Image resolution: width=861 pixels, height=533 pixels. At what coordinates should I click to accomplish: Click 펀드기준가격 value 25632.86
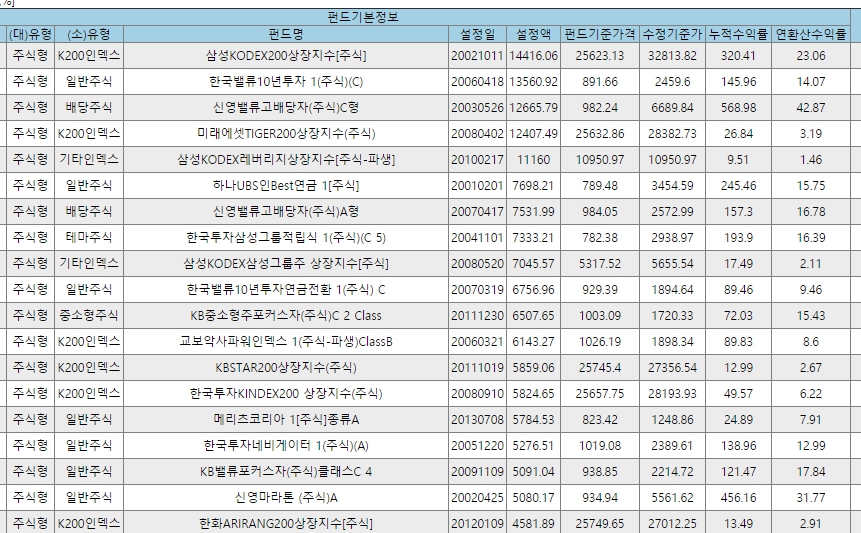point(600,133)
